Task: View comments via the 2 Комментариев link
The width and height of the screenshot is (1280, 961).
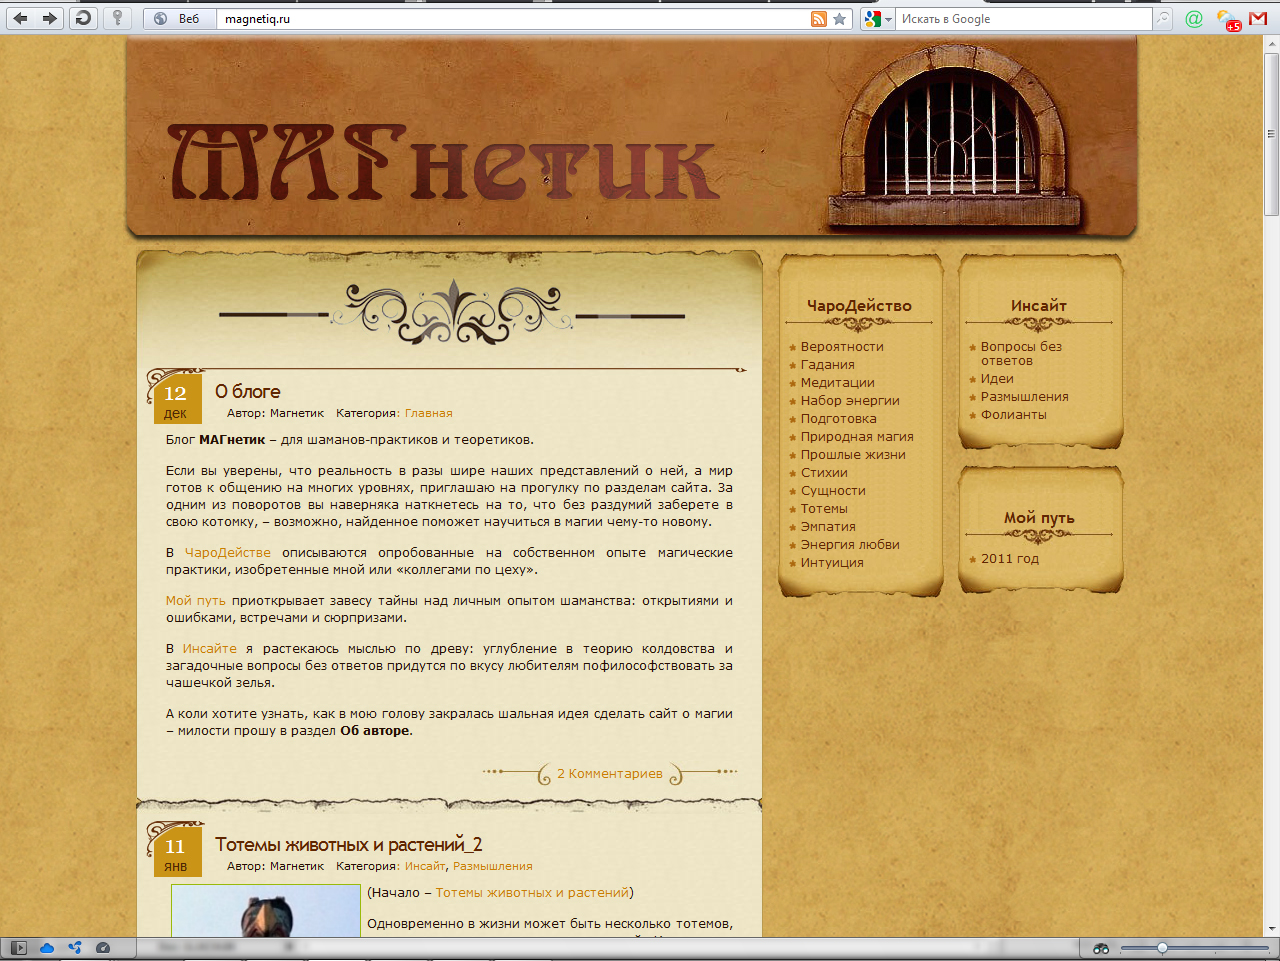Action: pos(610,773)
